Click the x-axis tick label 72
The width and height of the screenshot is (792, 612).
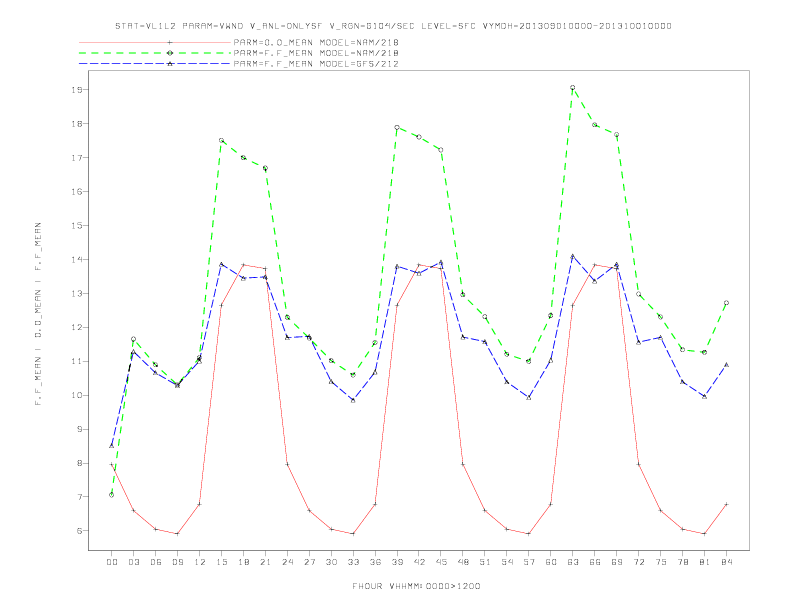coord(638,562)
